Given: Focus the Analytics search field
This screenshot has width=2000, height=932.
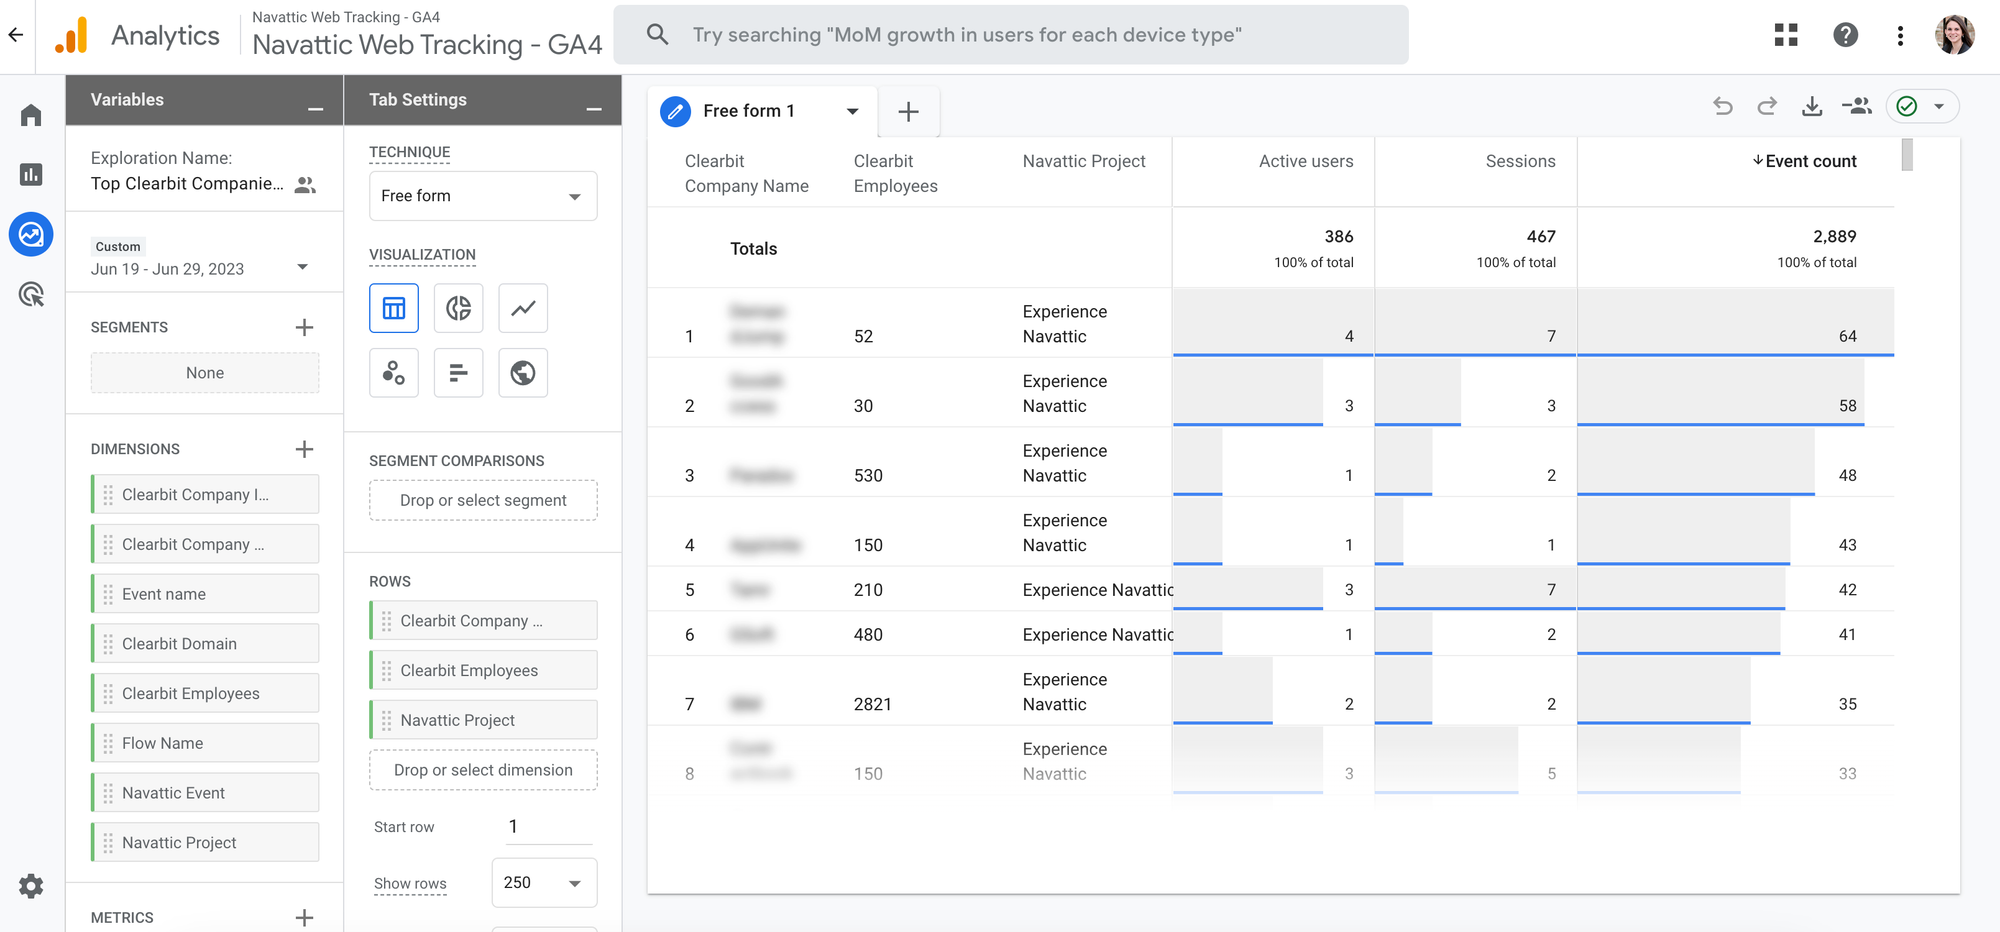Looking at the screenshot, I should (1010, 35).
